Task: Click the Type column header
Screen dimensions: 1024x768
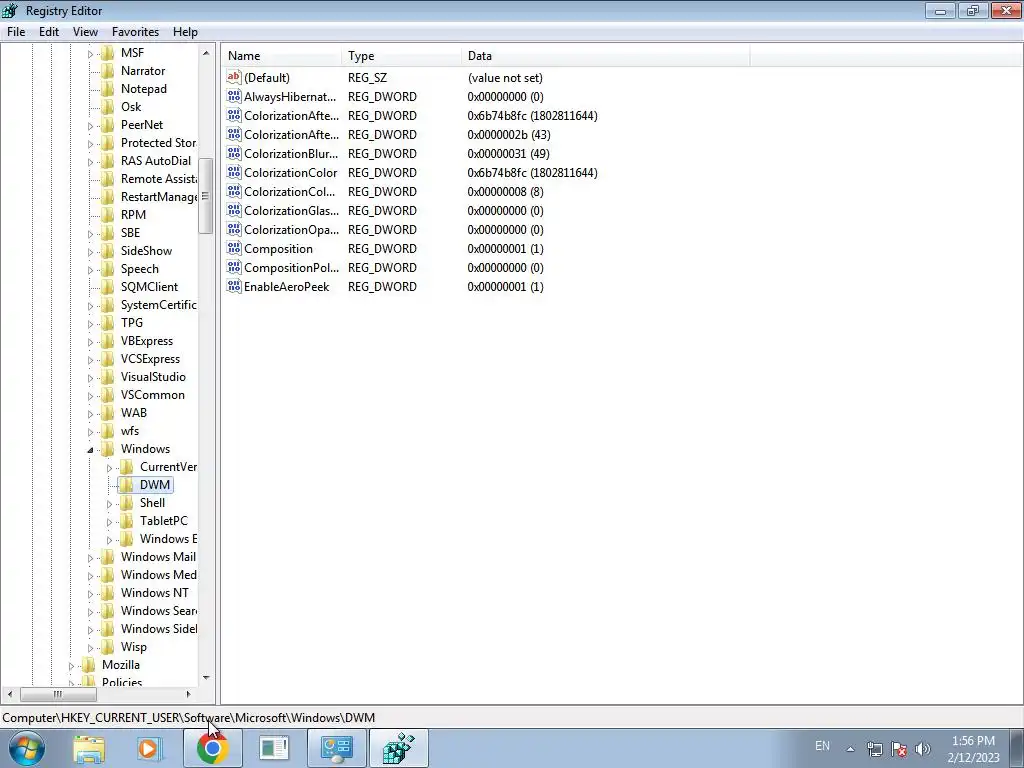Action: [x=401, y=56]
